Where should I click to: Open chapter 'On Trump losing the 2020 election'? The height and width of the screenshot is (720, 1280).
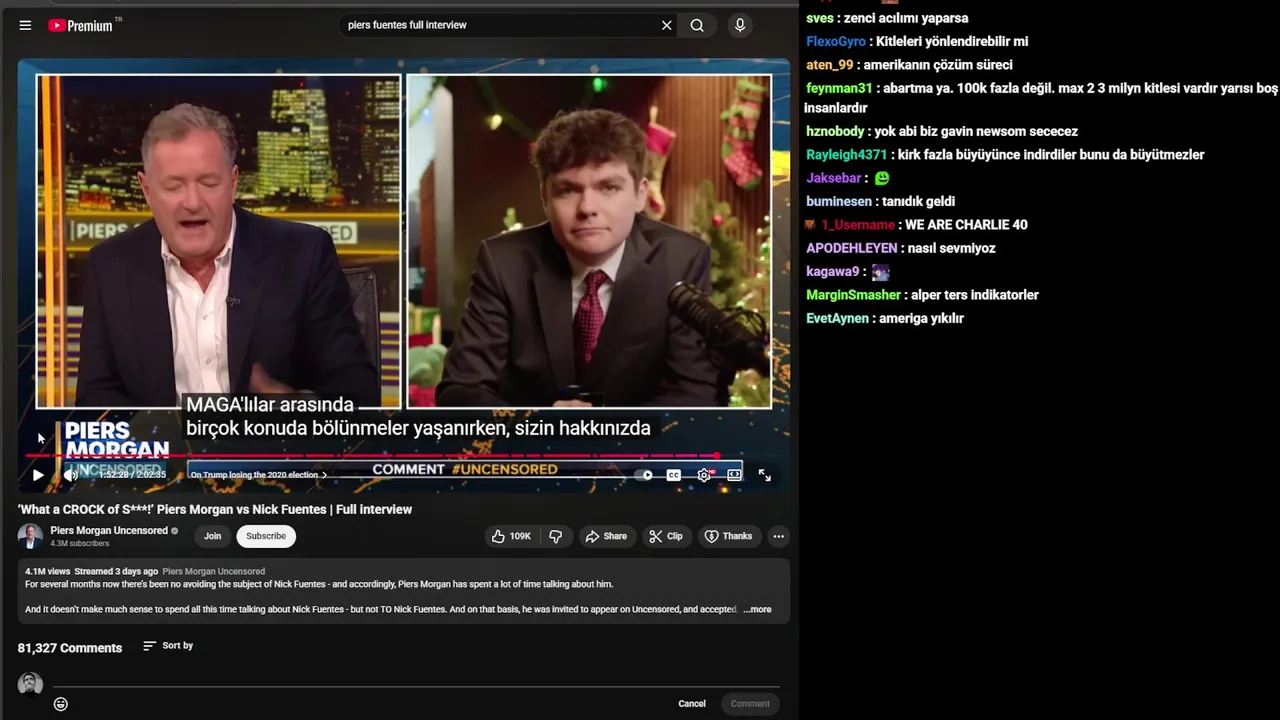(258, 475)
